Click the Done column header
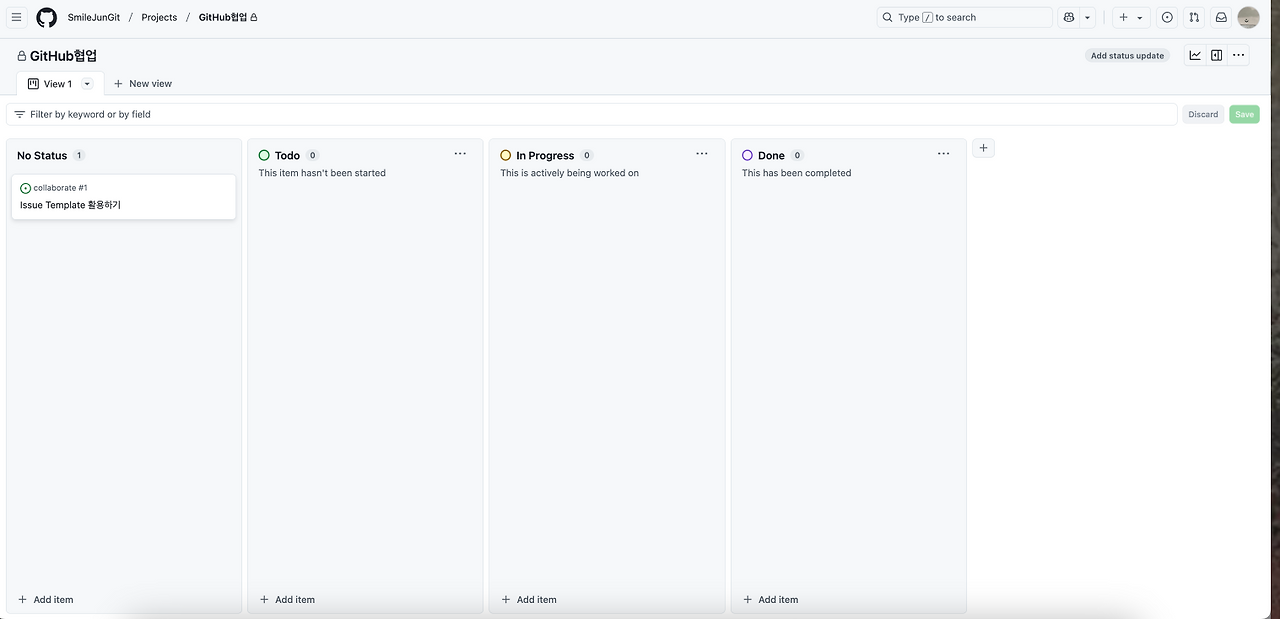The width and height of the screenshot is (1280, 619). 771,155
